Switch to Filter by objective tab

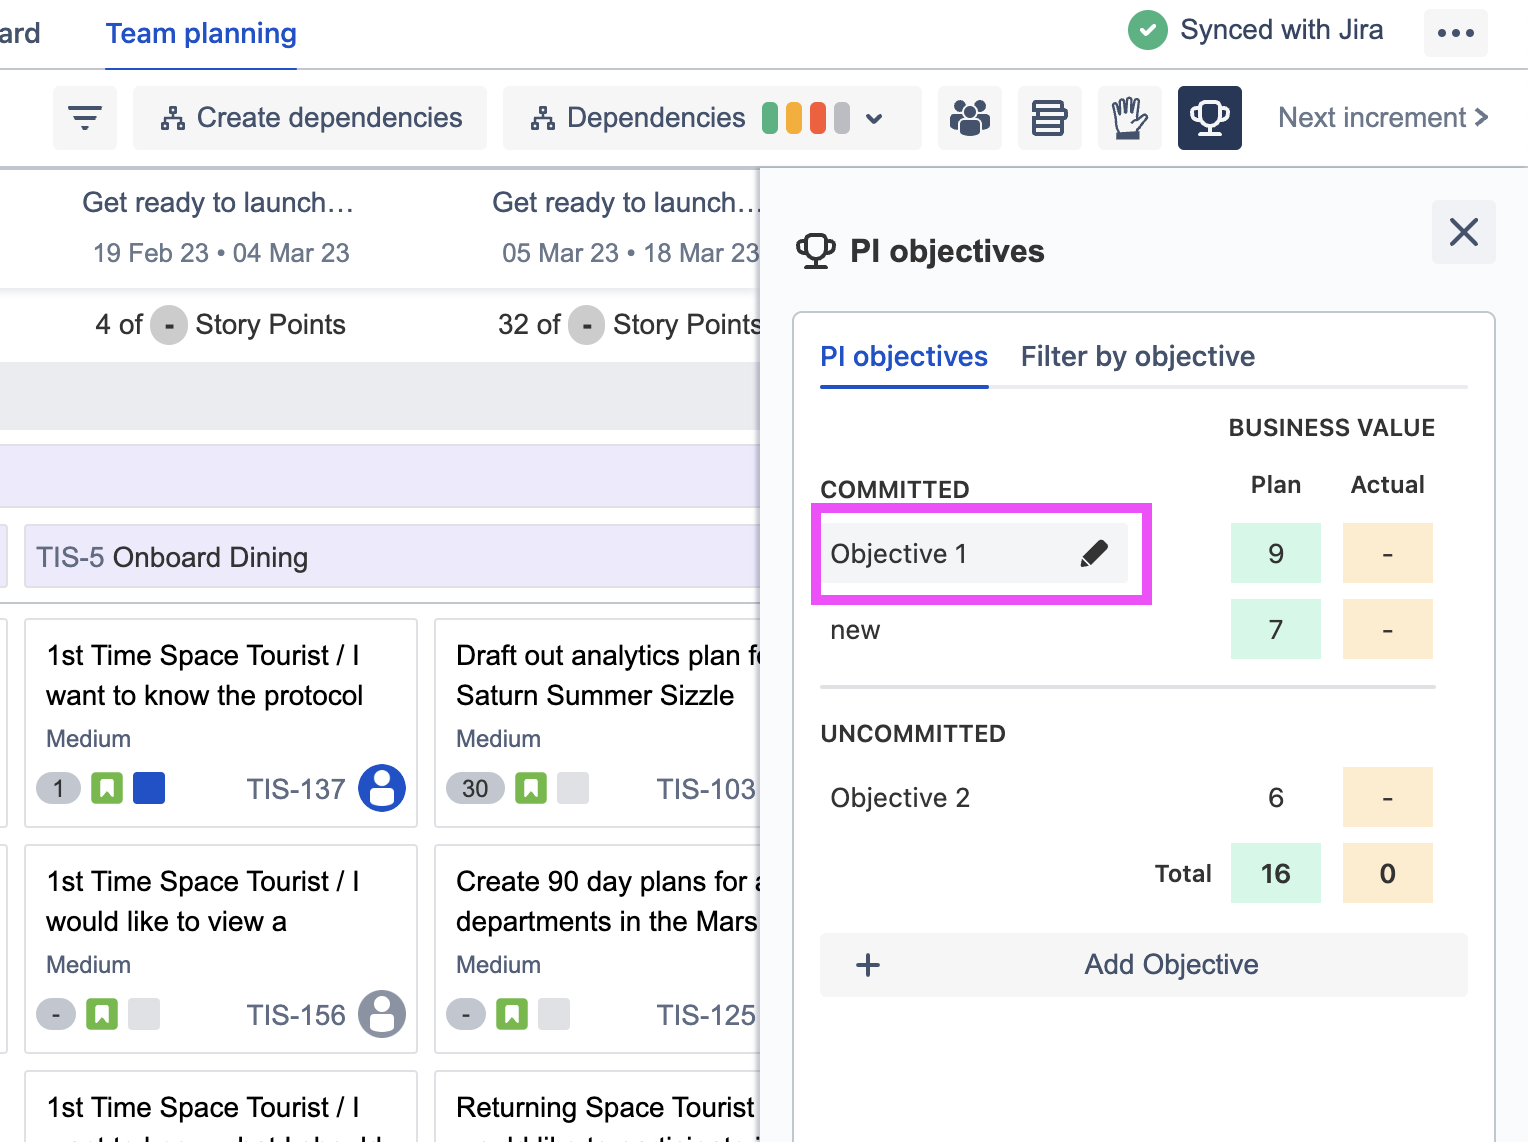pyautogui.click(x=1137, y=357)
